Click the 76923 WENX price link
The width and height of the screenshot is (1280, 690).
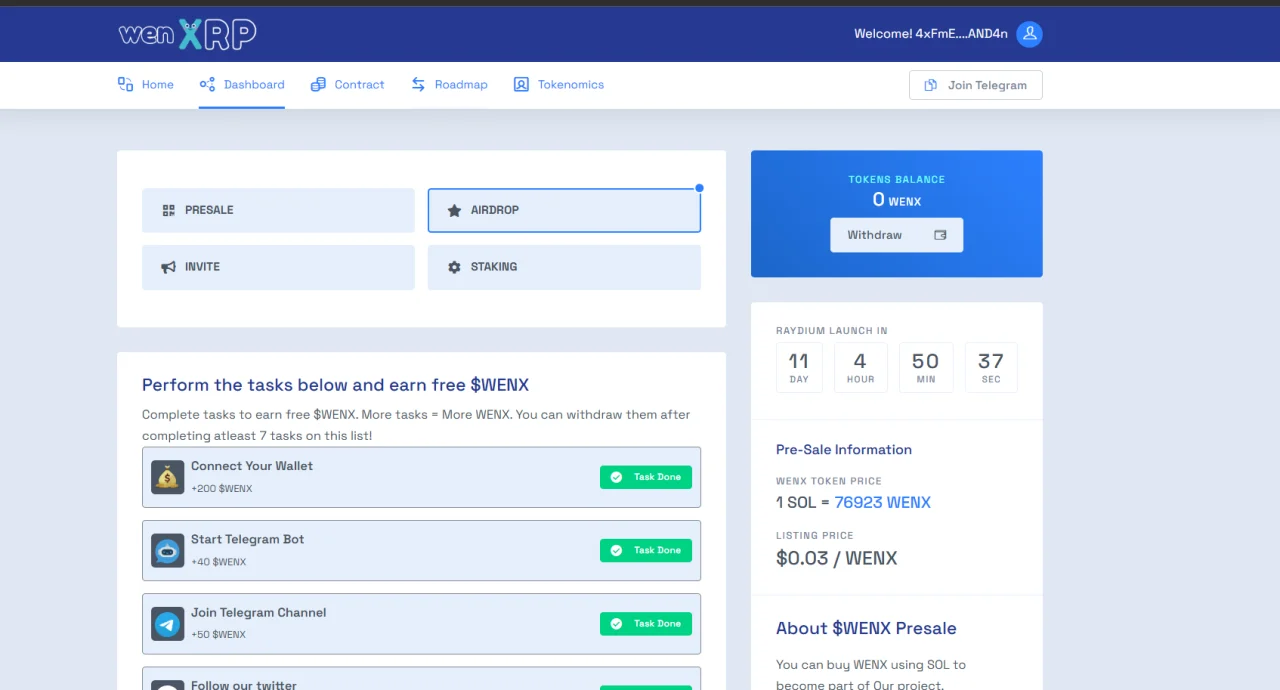(x=883, y=503)
